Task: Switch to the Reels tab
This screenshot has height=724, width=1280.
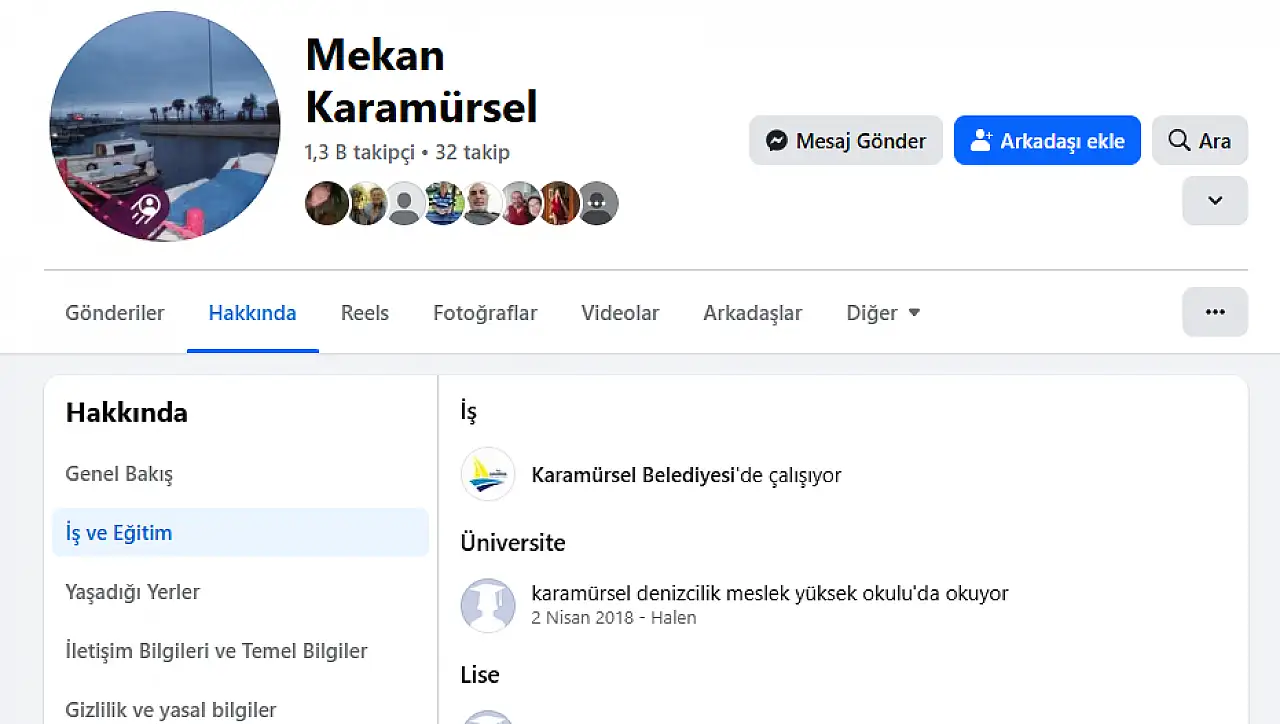Action: coord(365,313)
